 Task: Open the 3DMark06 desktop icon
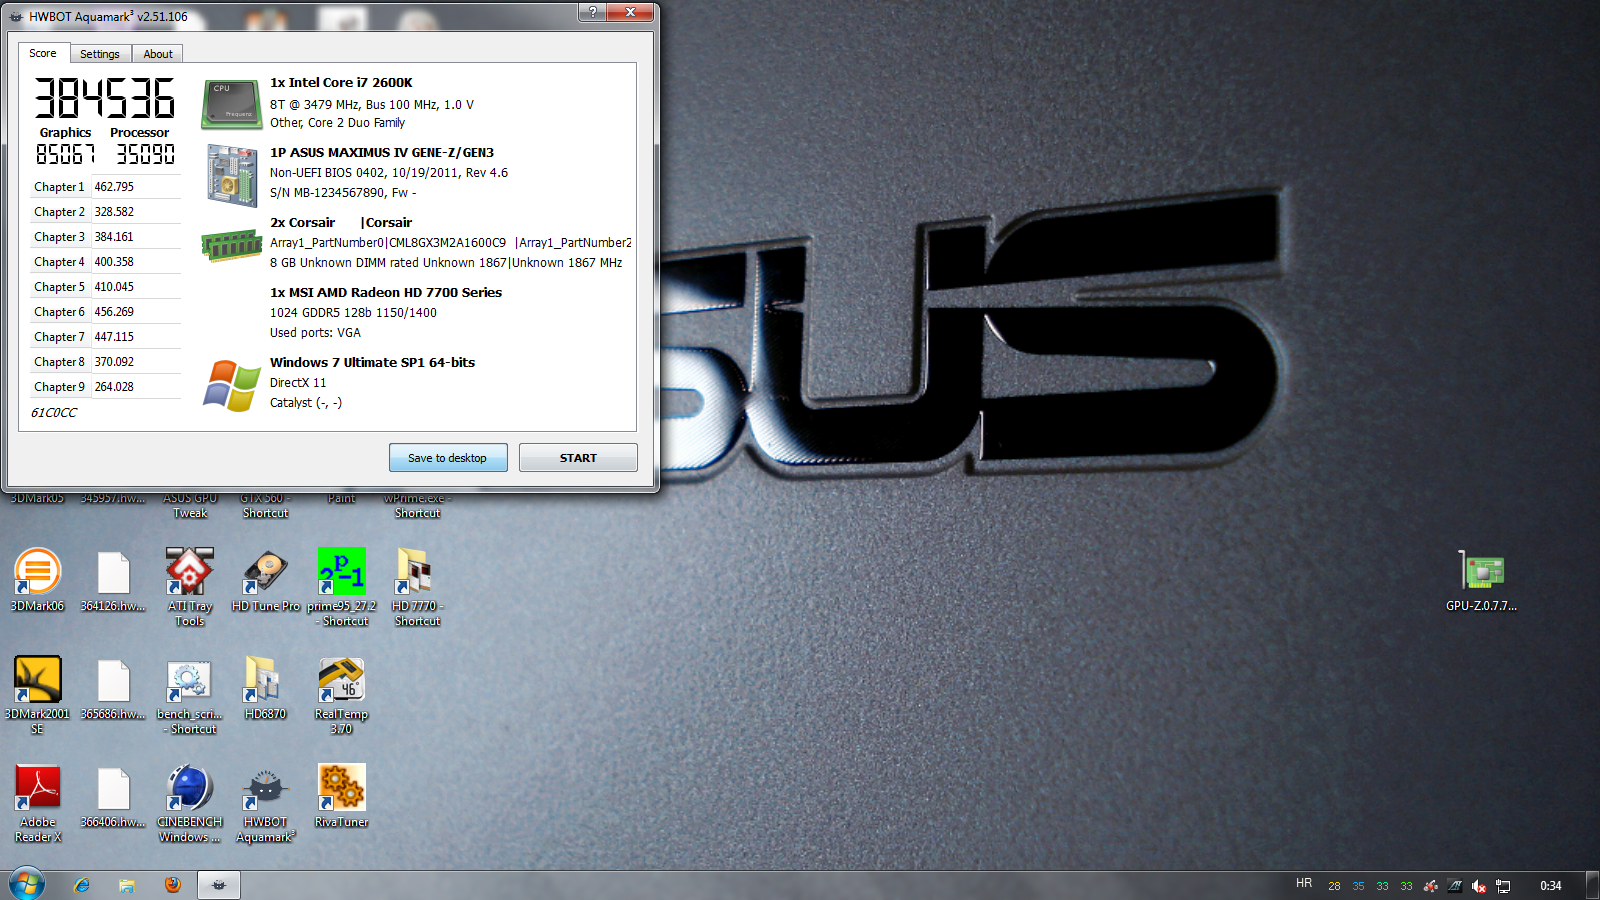[x=38, y=580]
